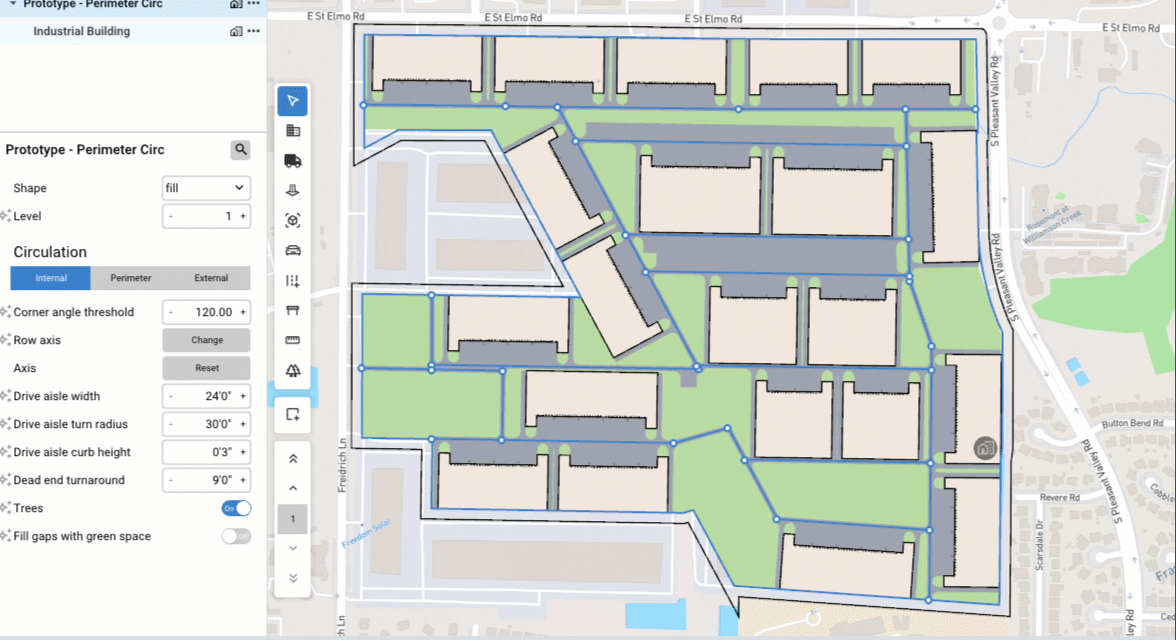Decrease Drive aisle width
1176x640 pixels.
pyautogui.click(x=171, y=396)
